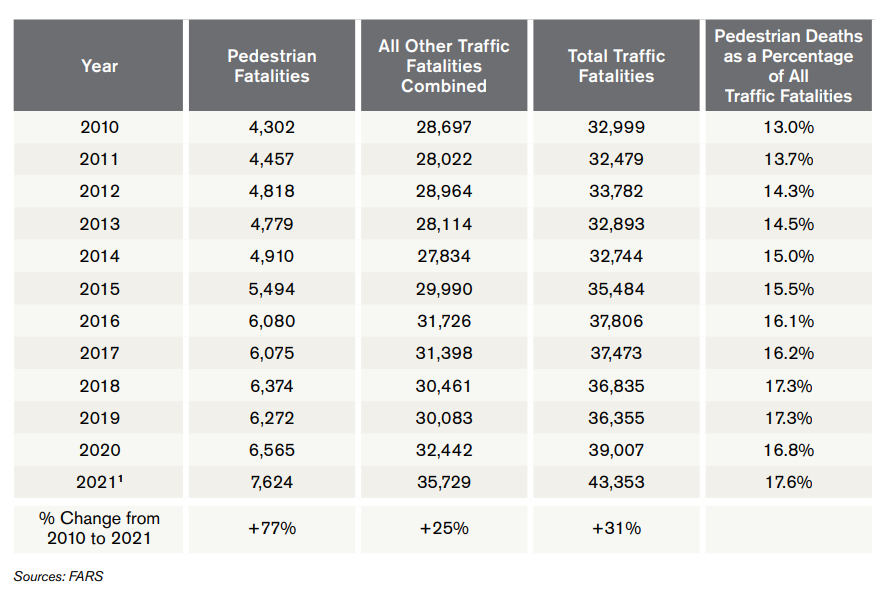886x591 pixels.
Task: Click the +31% change cell
Action: (616, 528)
